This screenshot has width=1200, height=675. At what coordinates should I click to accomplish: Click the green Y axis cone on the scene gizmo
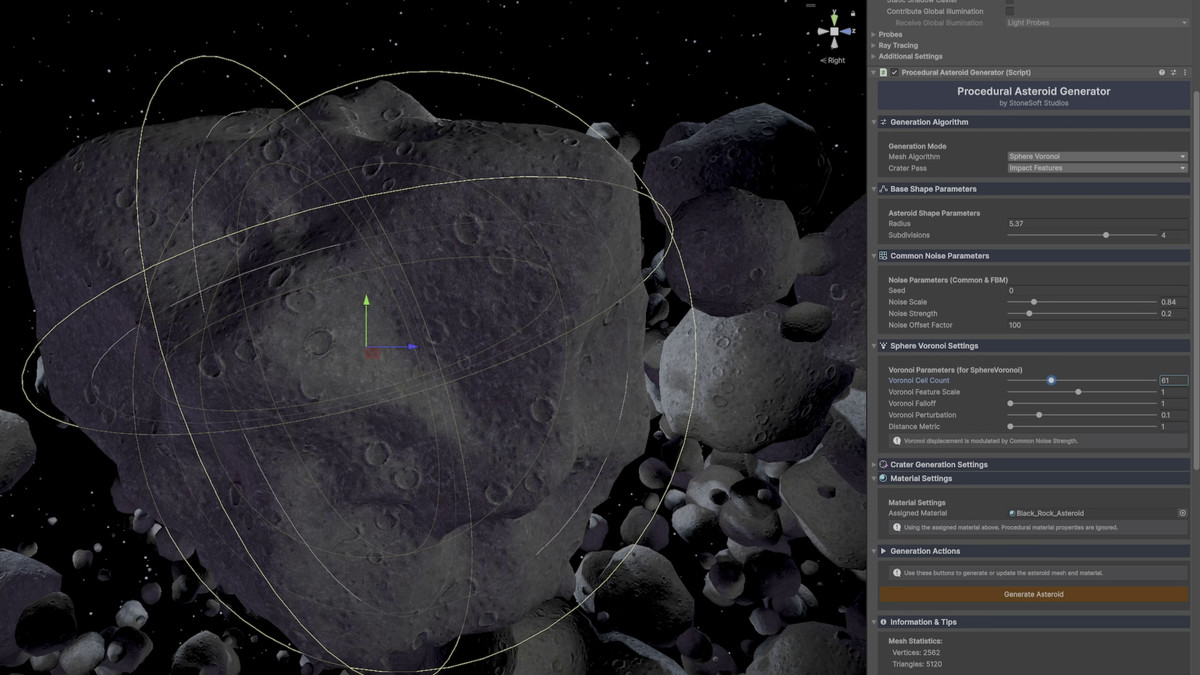(834, 18)
